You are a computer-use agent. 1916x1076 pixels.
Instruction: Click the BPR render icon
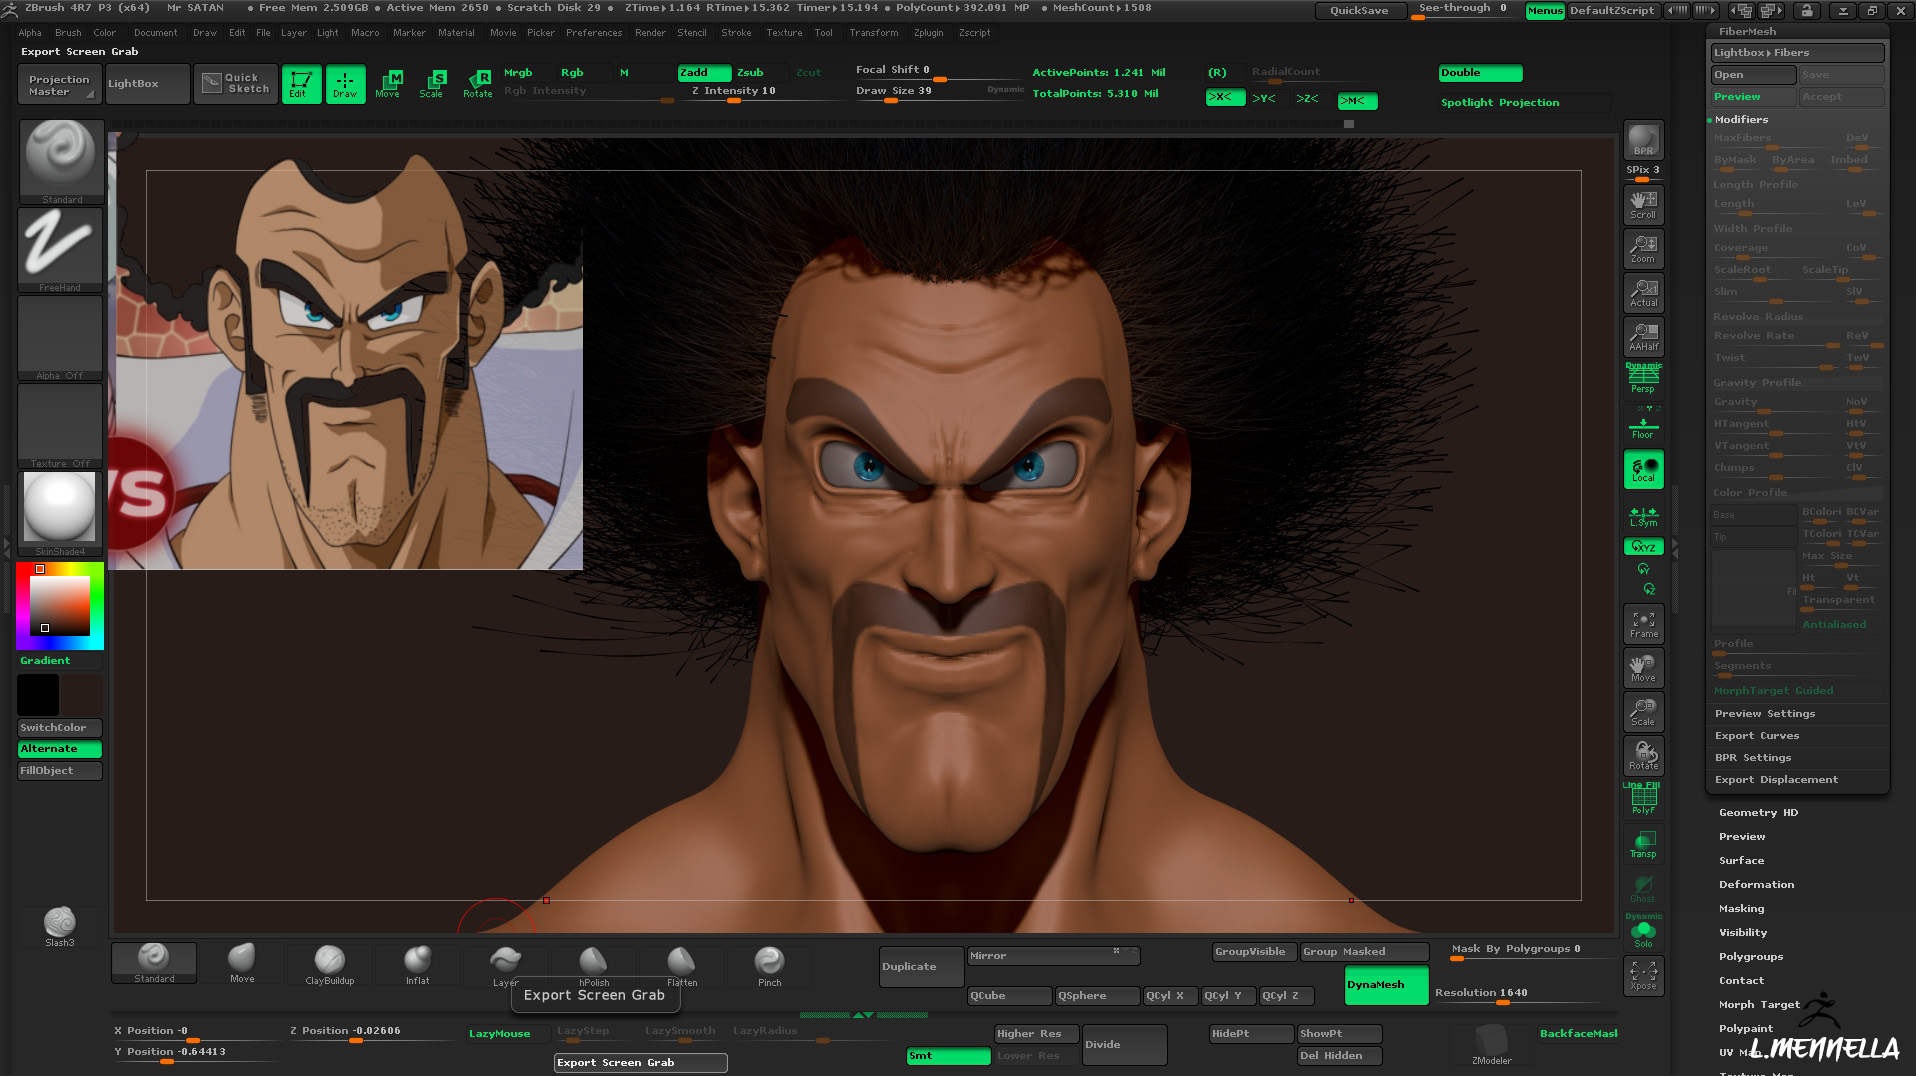coord(1643,140)
